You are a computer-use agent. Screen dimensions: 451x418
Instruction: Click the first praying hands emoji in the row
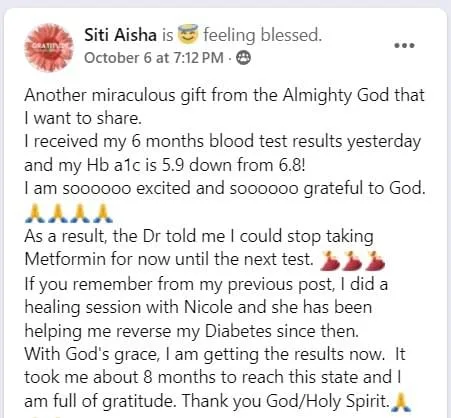tap(35, 213)
